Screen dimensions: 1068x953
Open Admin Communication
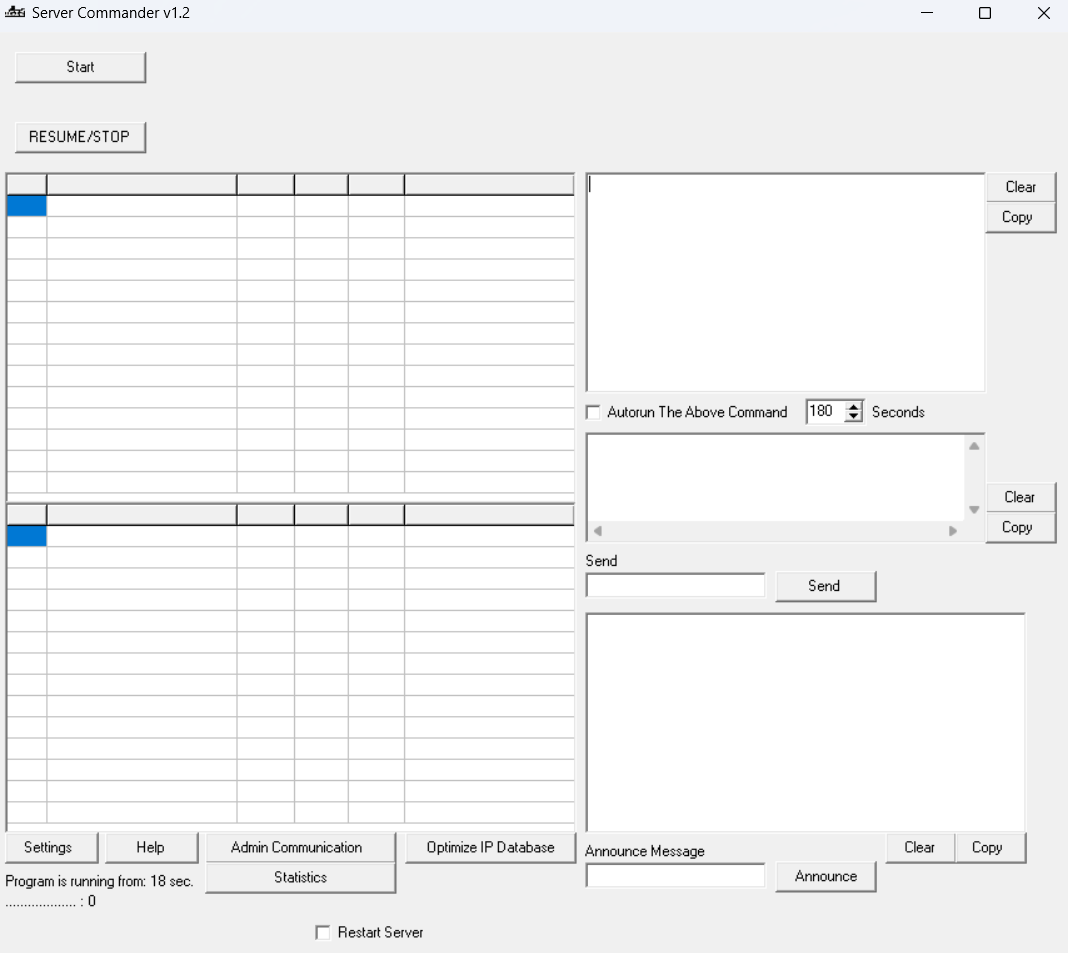point(300,848)
